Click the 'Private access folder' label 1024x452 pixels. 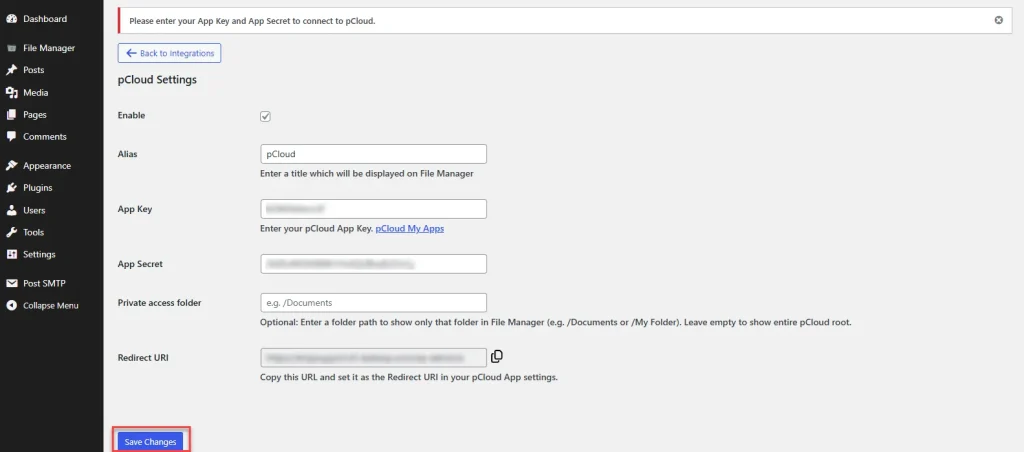[x=159, y=303]
